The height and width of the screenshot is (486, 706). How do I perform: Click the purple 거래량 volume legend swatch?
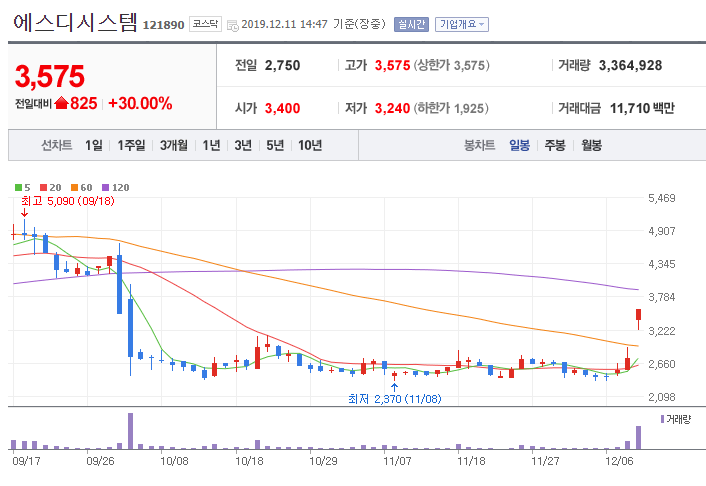[x=662, y=419]
